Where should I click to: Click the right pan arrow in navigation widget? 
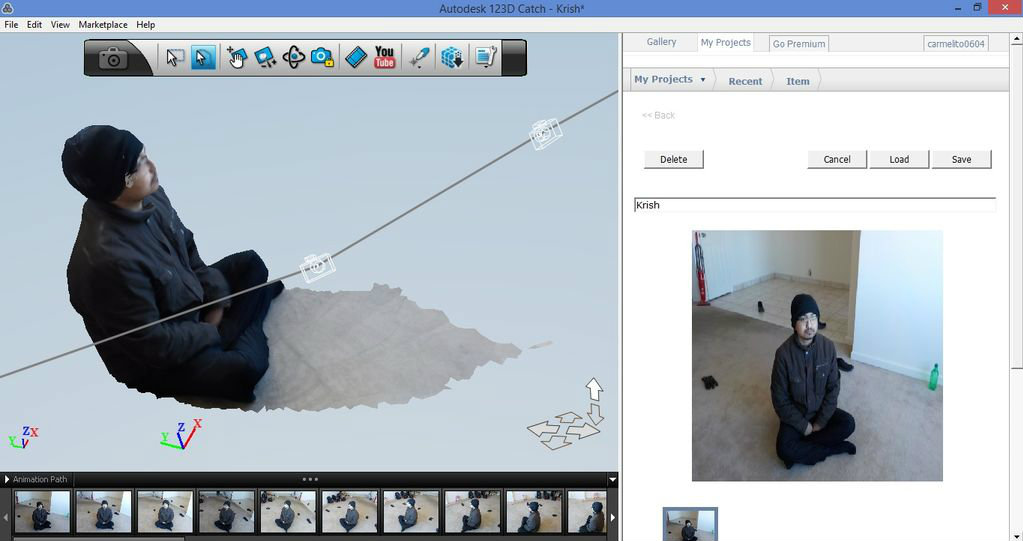[583, 431]
